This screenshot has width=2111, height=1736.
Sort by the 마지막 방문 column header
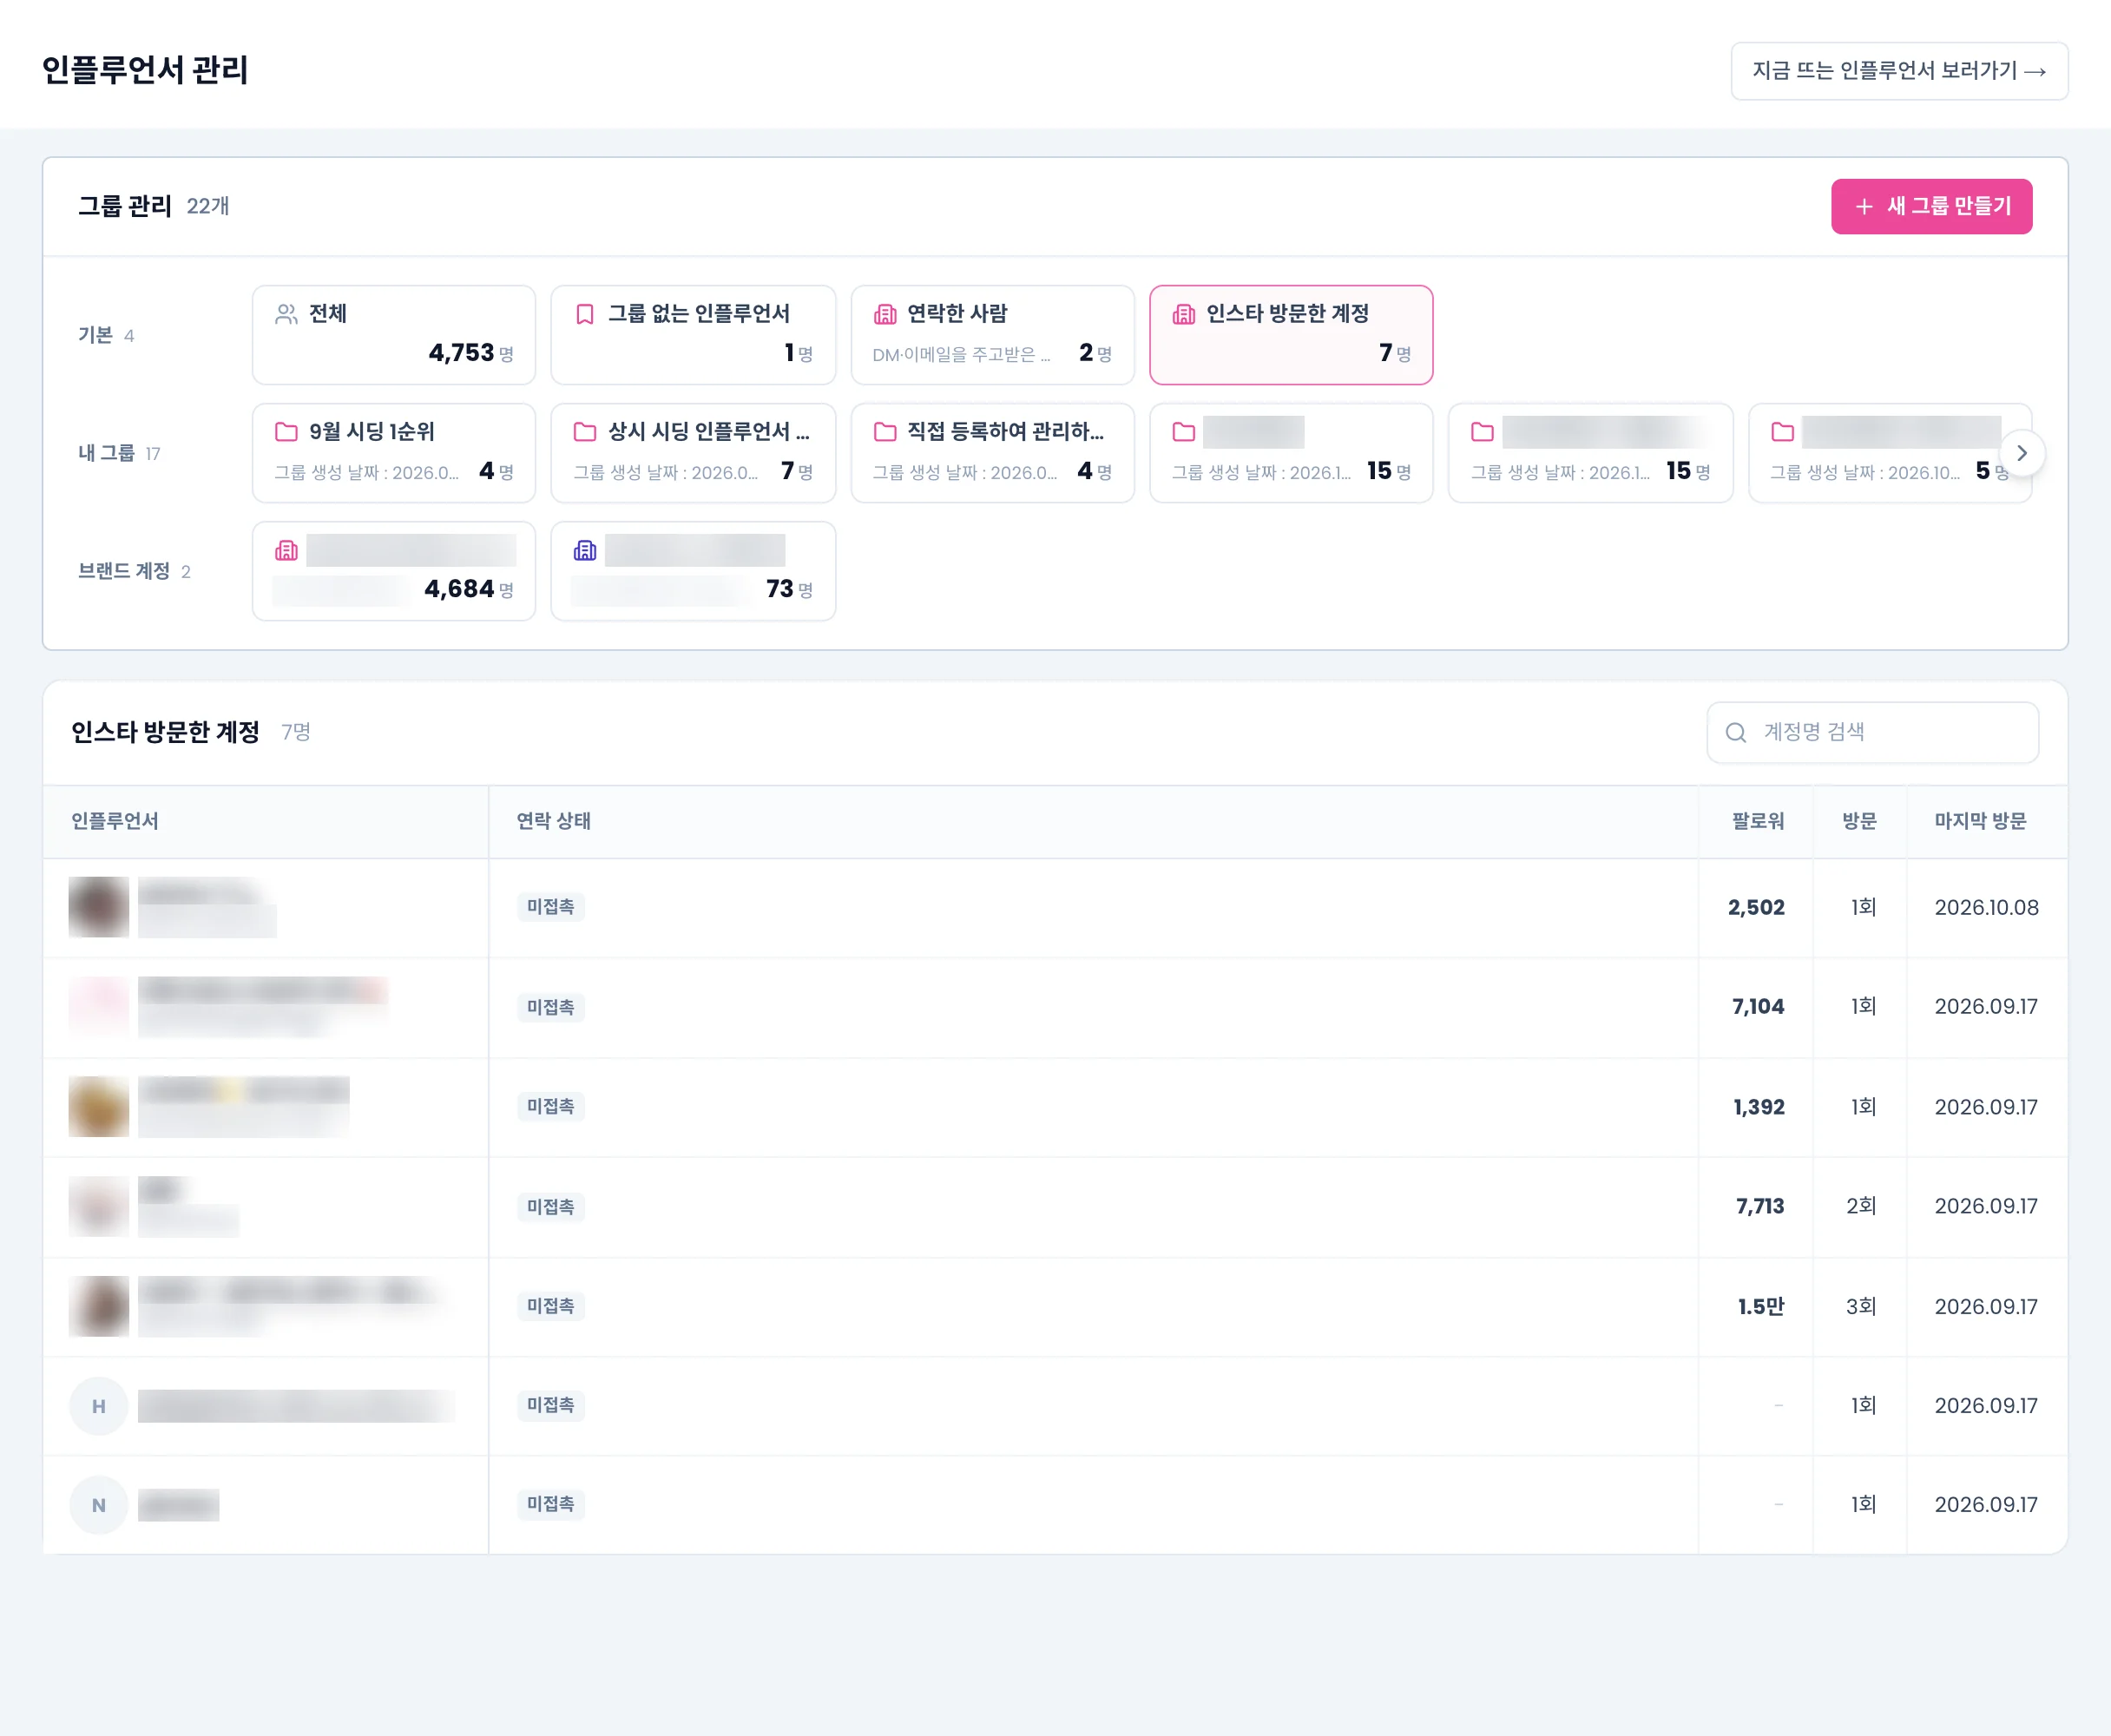(x=1980, y=821)
